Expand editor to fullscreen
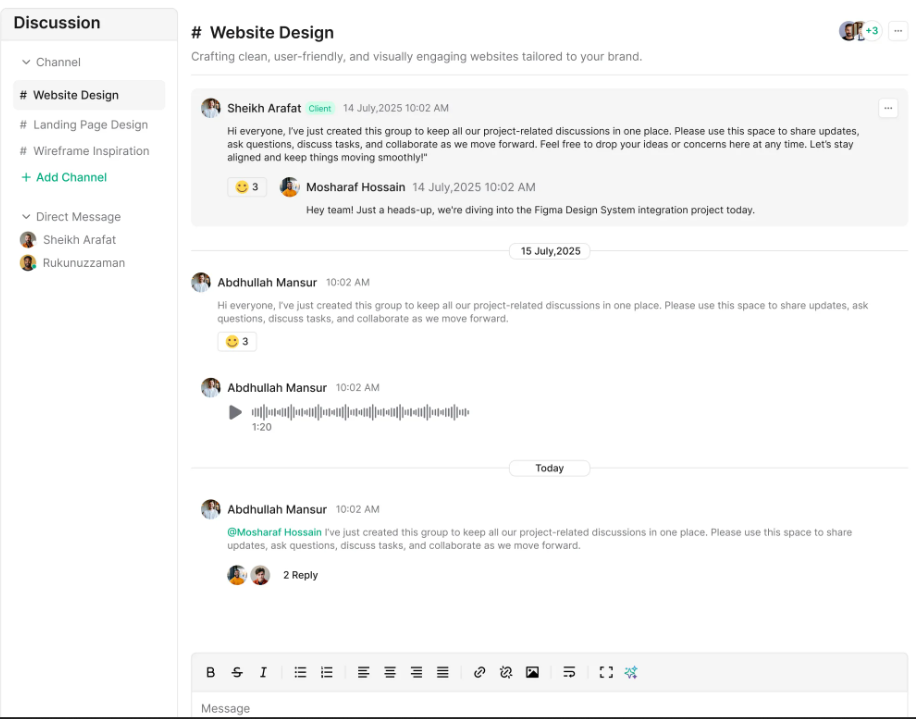 (x=605, y=673)
